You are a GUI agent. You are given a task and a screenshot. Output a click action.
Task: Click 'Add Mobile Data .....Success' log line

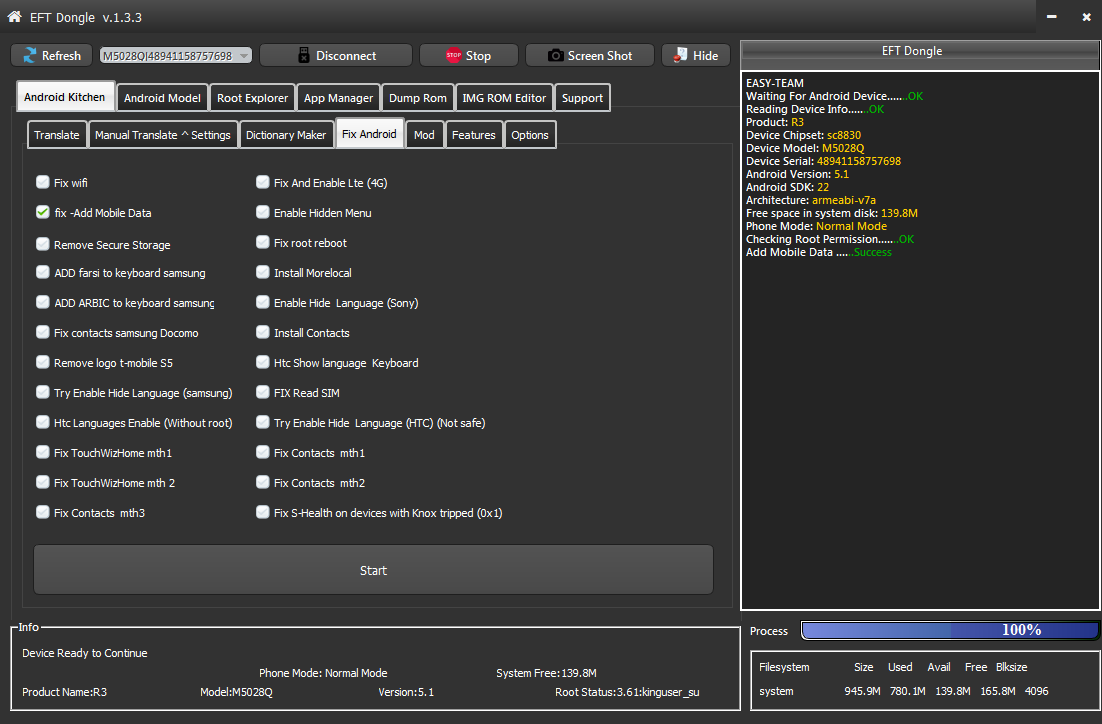tap(819, 252)
